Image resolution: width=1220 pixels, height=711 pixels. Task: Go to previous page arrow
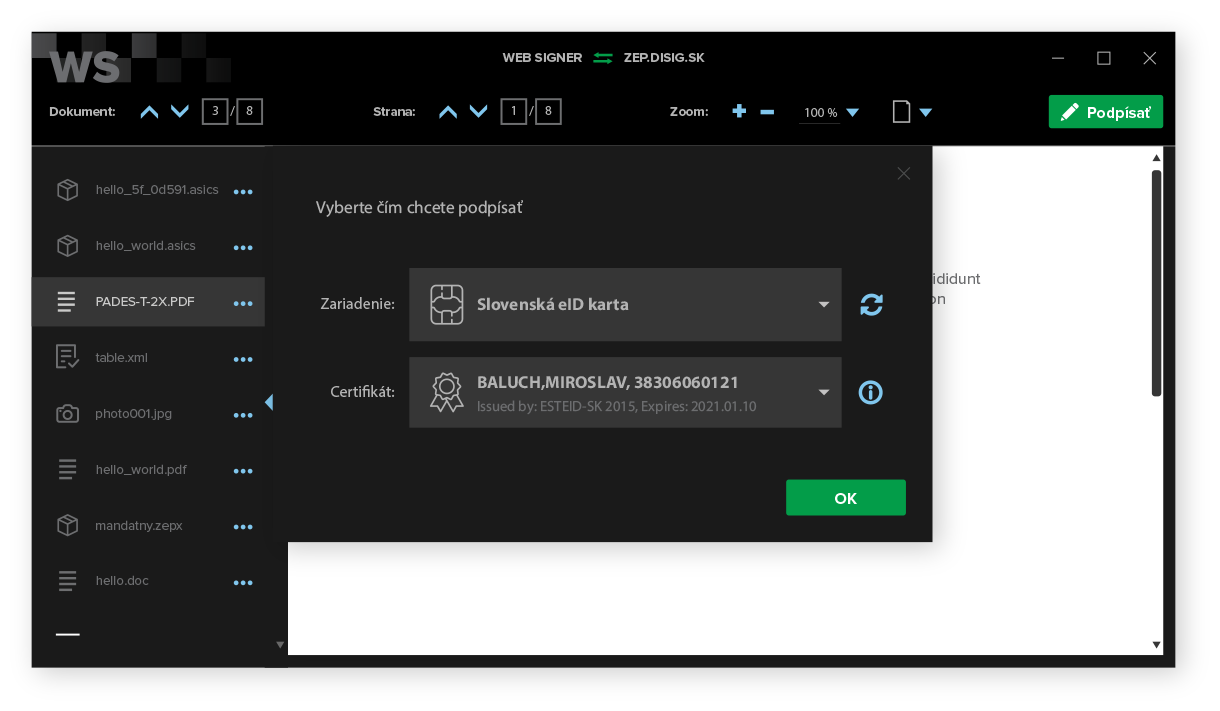pyautogui.click(x=448, y=112)
